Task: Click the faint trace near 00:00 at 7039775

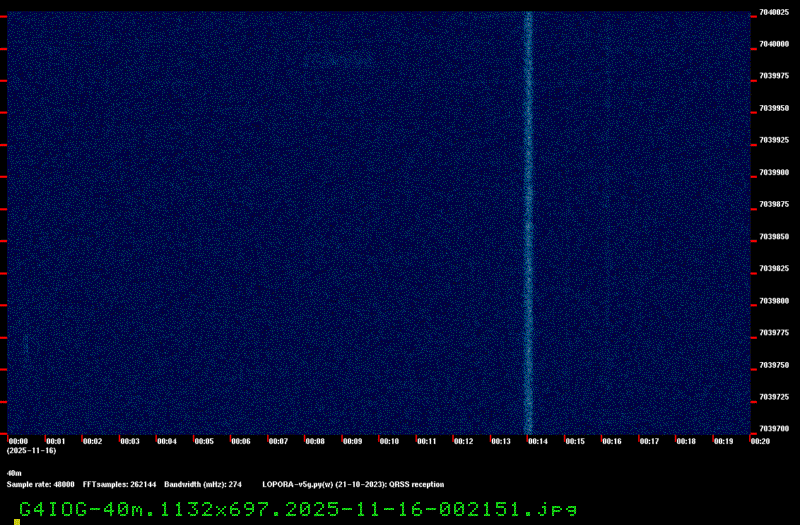Action: 26,345
